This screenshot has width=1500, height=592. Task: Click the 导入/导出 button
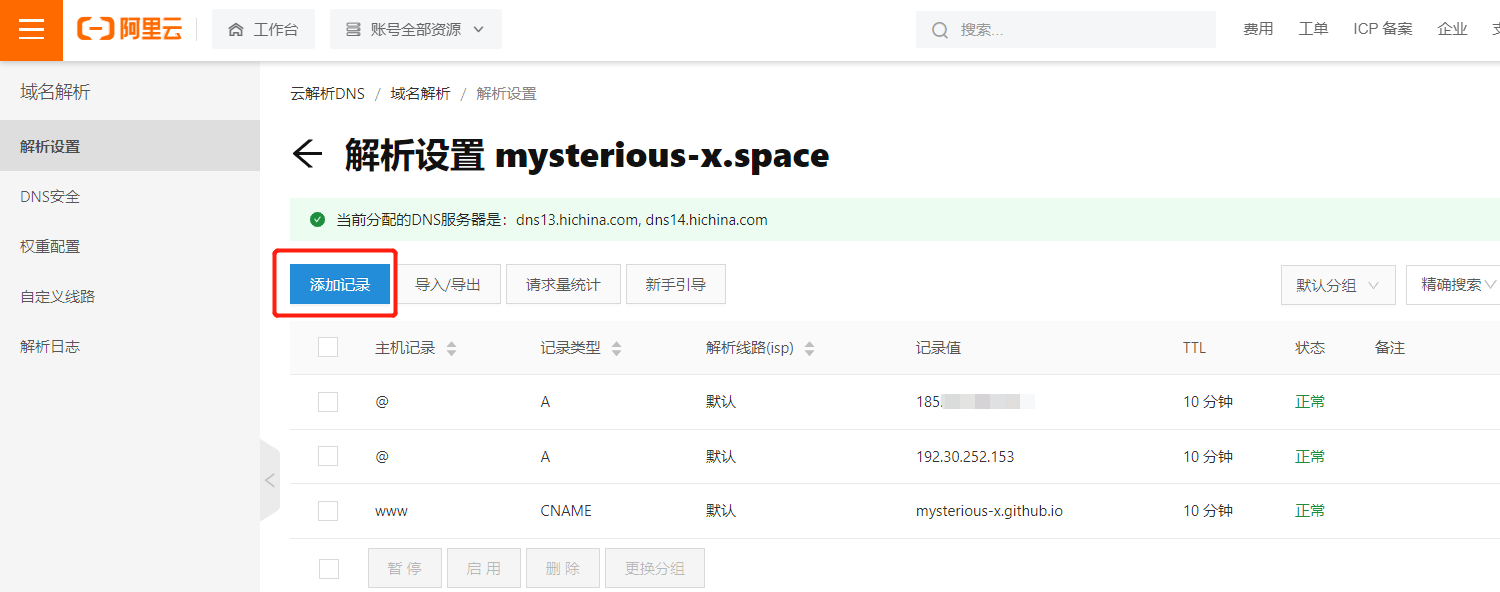click(x=448, y=285)
